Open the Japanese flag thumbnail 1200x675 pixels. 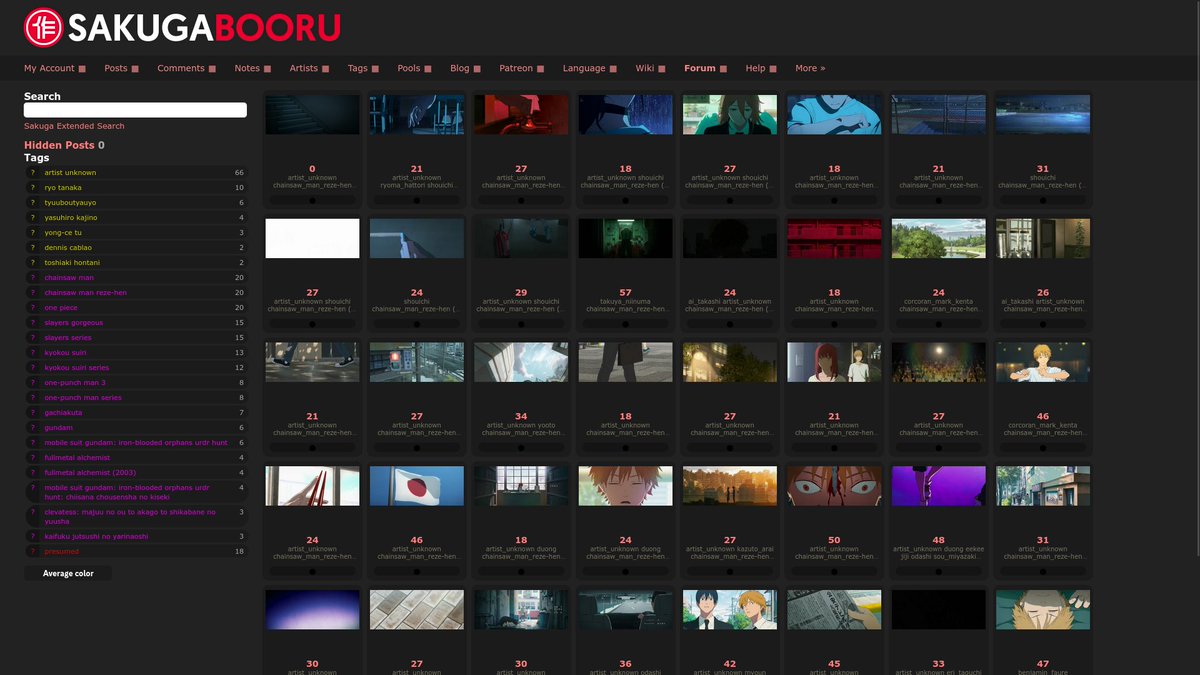click(x=417, y=486)
